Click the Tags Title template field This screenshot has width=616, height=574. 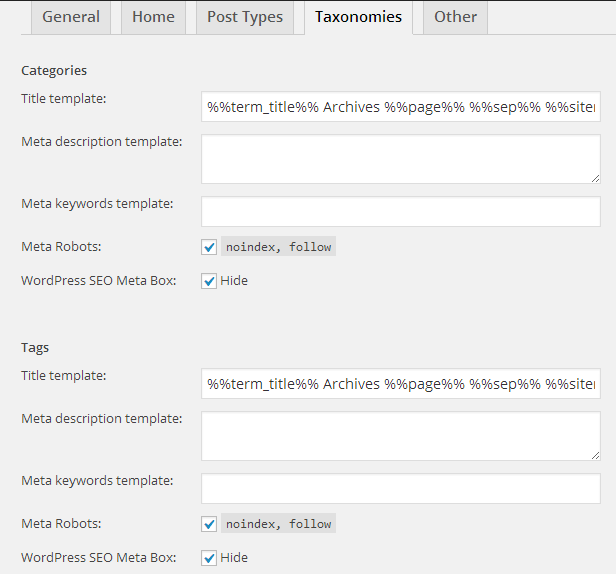(401, 384)
